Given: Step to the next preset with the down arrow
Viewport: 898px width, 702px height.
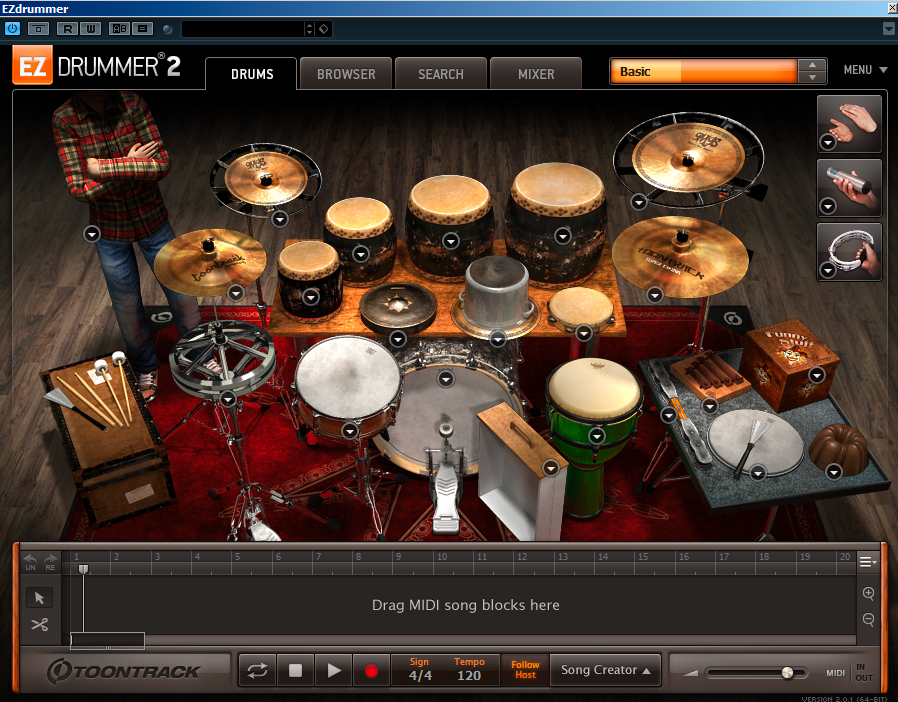Looking at the screenshot, I should coord(812,77).
